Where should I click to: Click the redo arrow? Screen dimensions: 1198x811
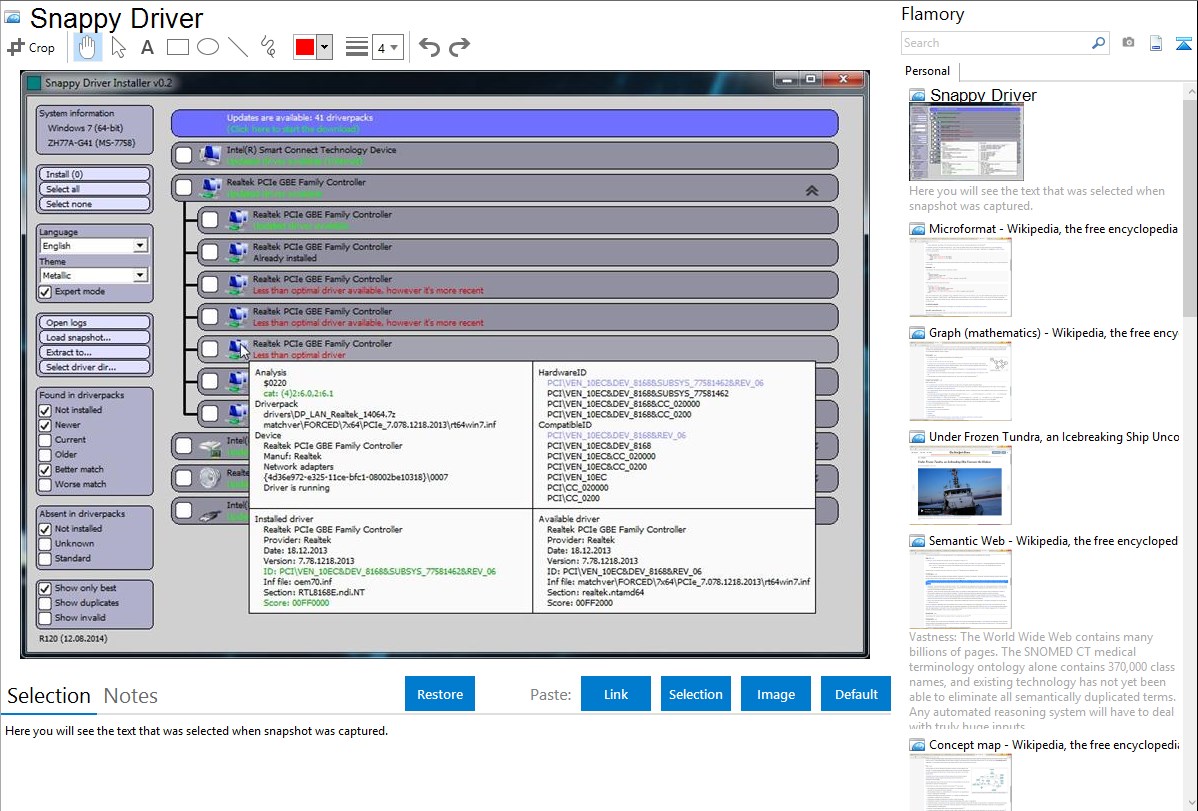[x=460, y=47]
